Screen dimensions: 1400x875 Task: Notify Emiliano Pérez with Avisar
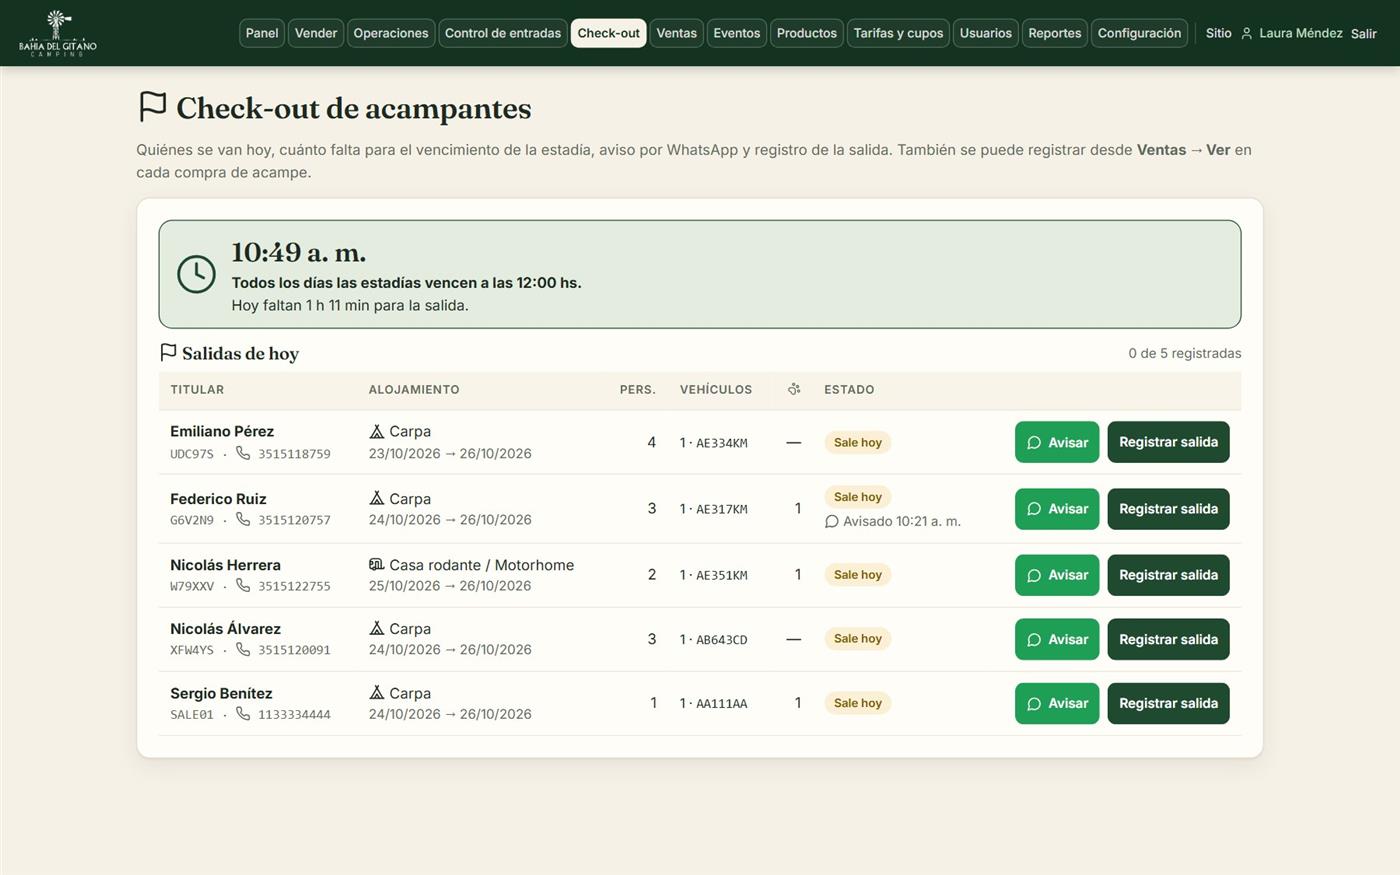coord(1057,442)
